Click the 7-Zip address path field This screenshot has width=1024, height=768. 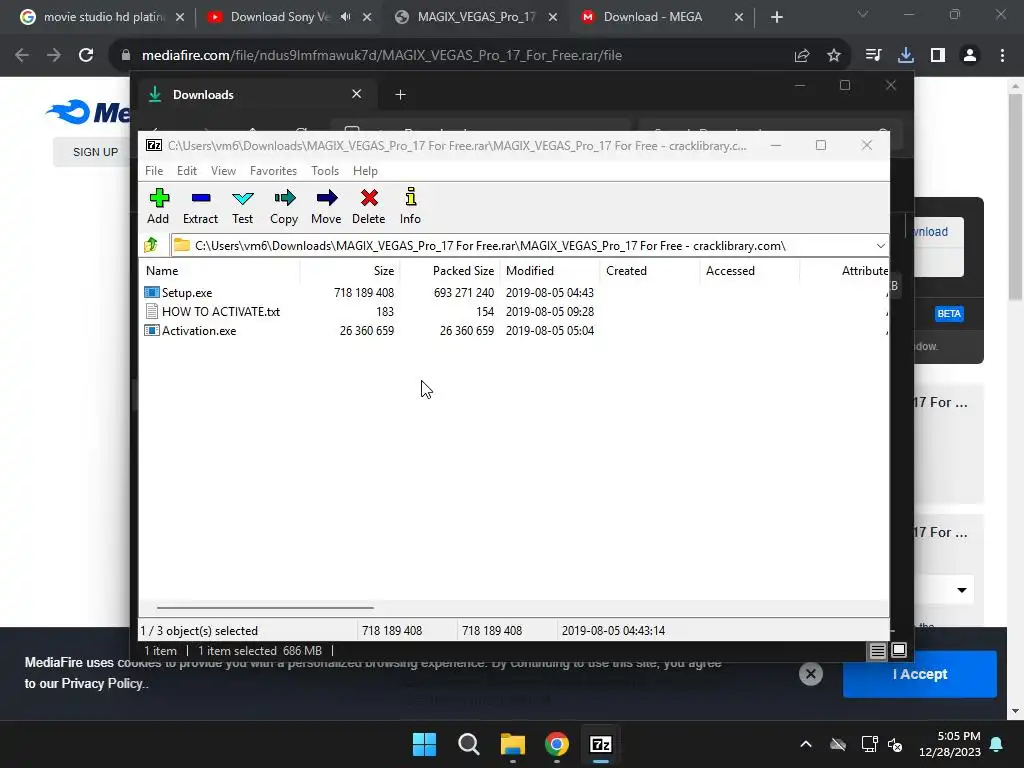point(522,246)
